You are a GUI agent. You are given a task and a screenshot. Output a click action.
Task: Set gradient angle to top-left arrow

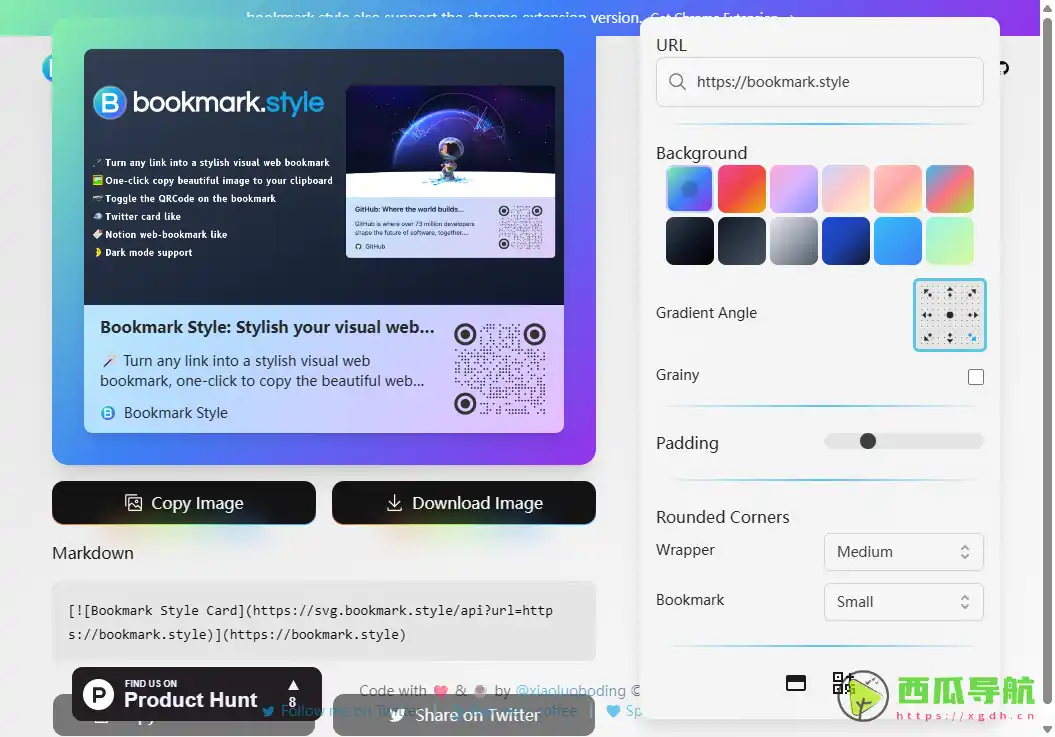(927, 293)
